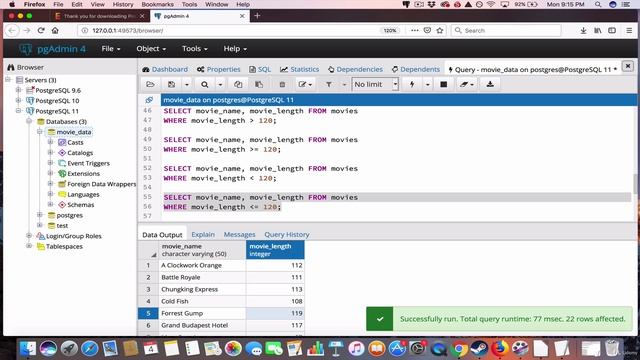Open pgAdmin File menu
640x360 pixels.
tap(111, 49)
